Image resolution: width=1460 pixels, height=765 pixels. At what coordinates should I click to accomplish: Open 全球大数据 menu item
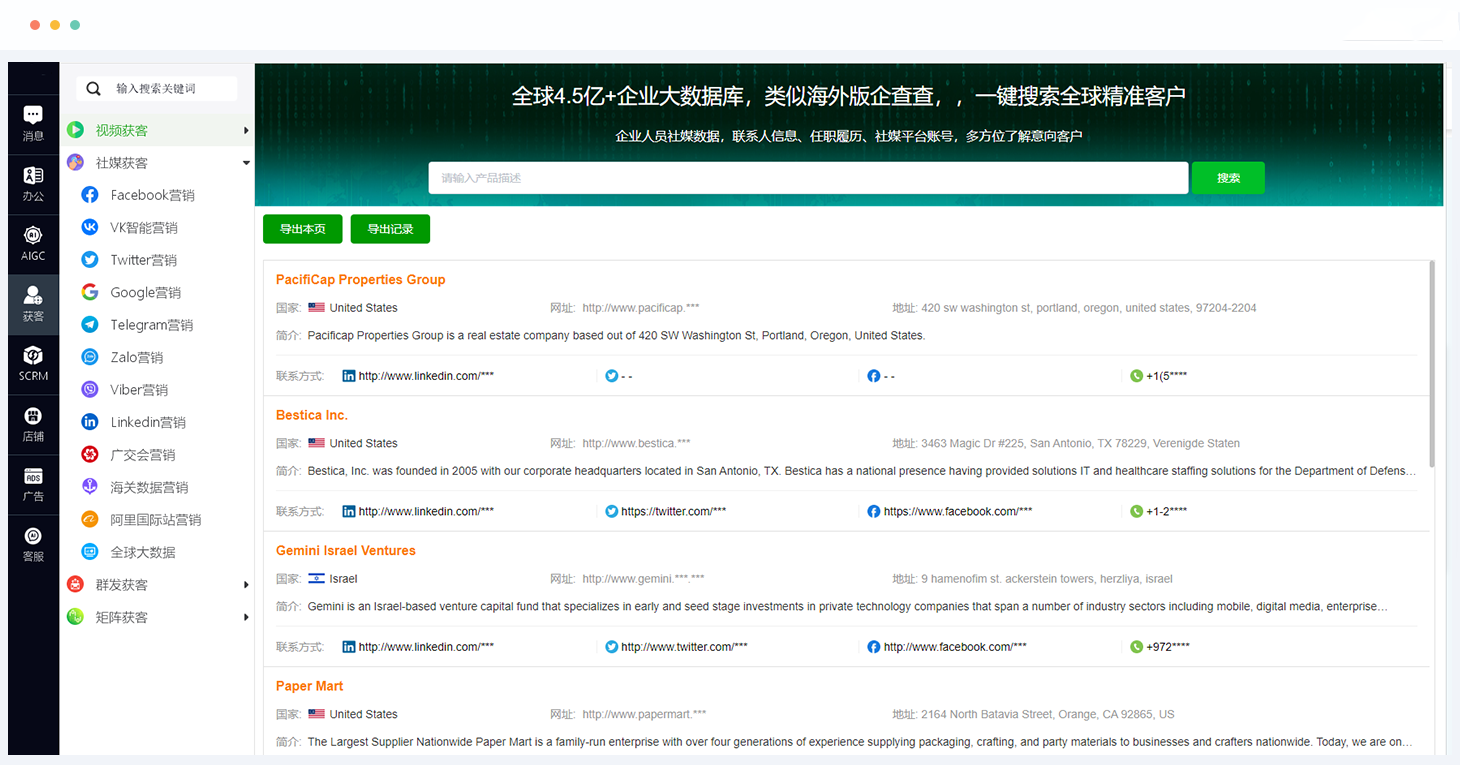coord(142,552)
